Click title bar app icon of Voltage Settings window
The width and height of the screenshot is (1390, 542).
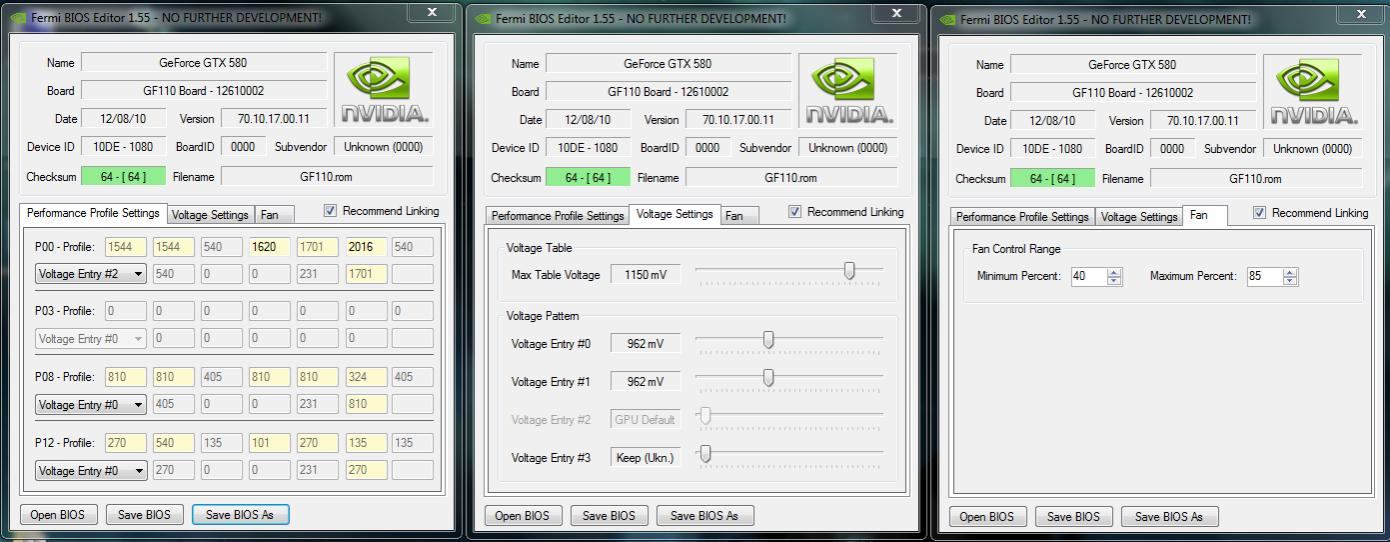point(484,19)
